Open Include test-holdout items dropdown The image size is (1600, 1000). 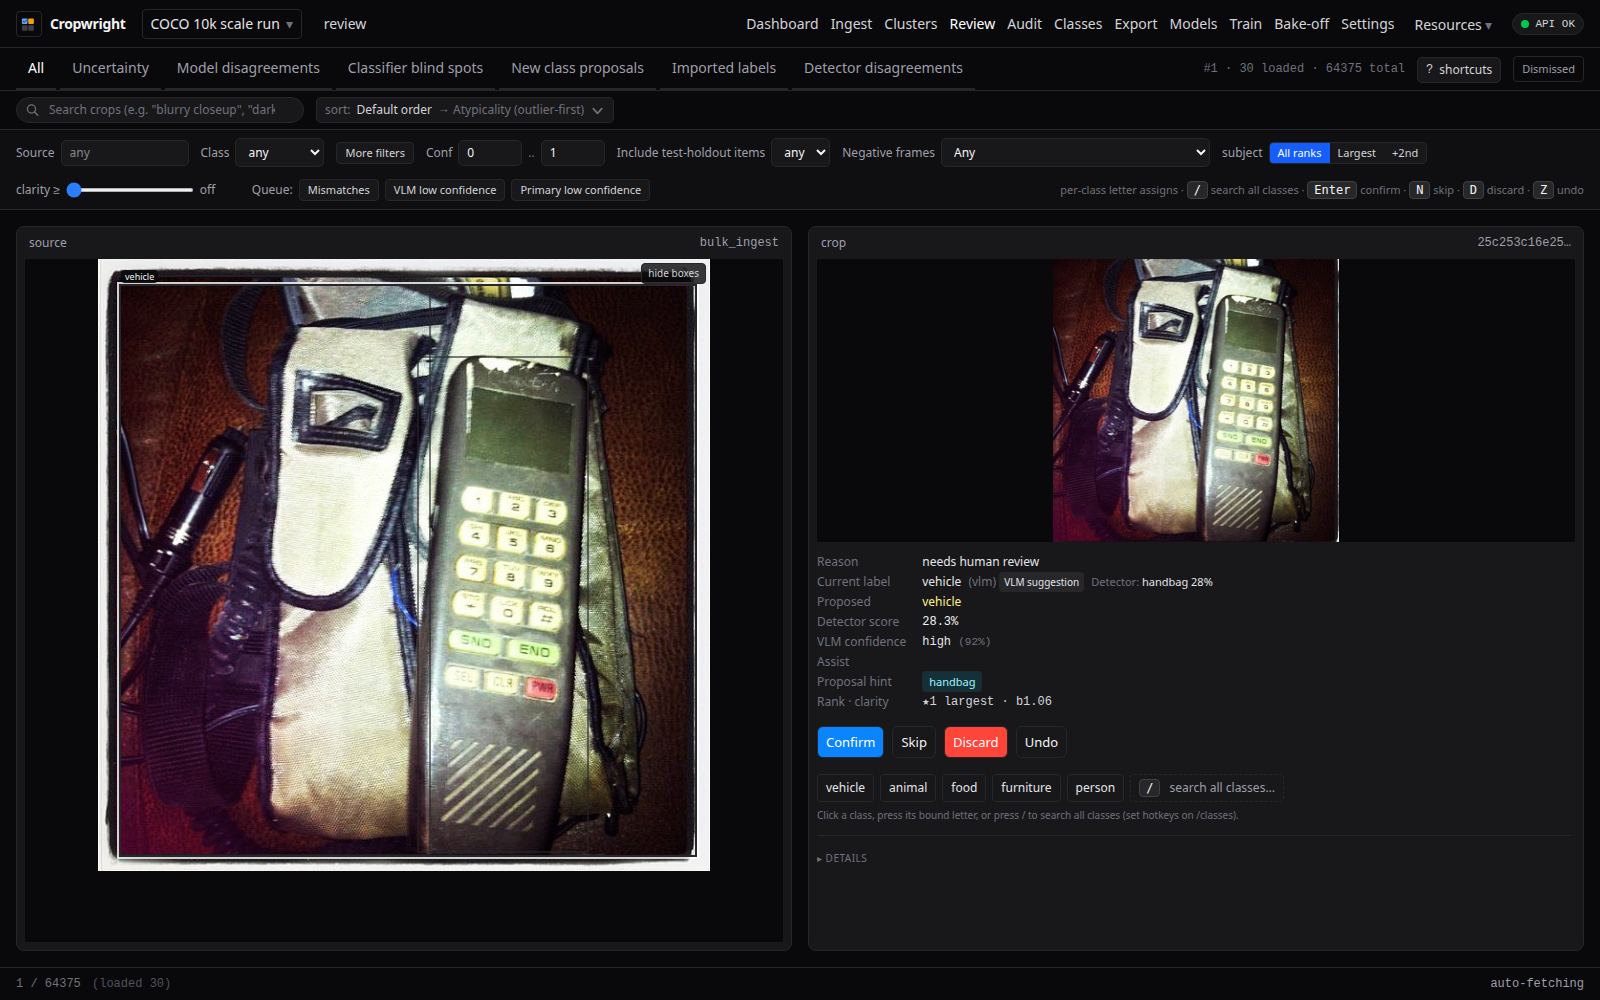point(800,153)
